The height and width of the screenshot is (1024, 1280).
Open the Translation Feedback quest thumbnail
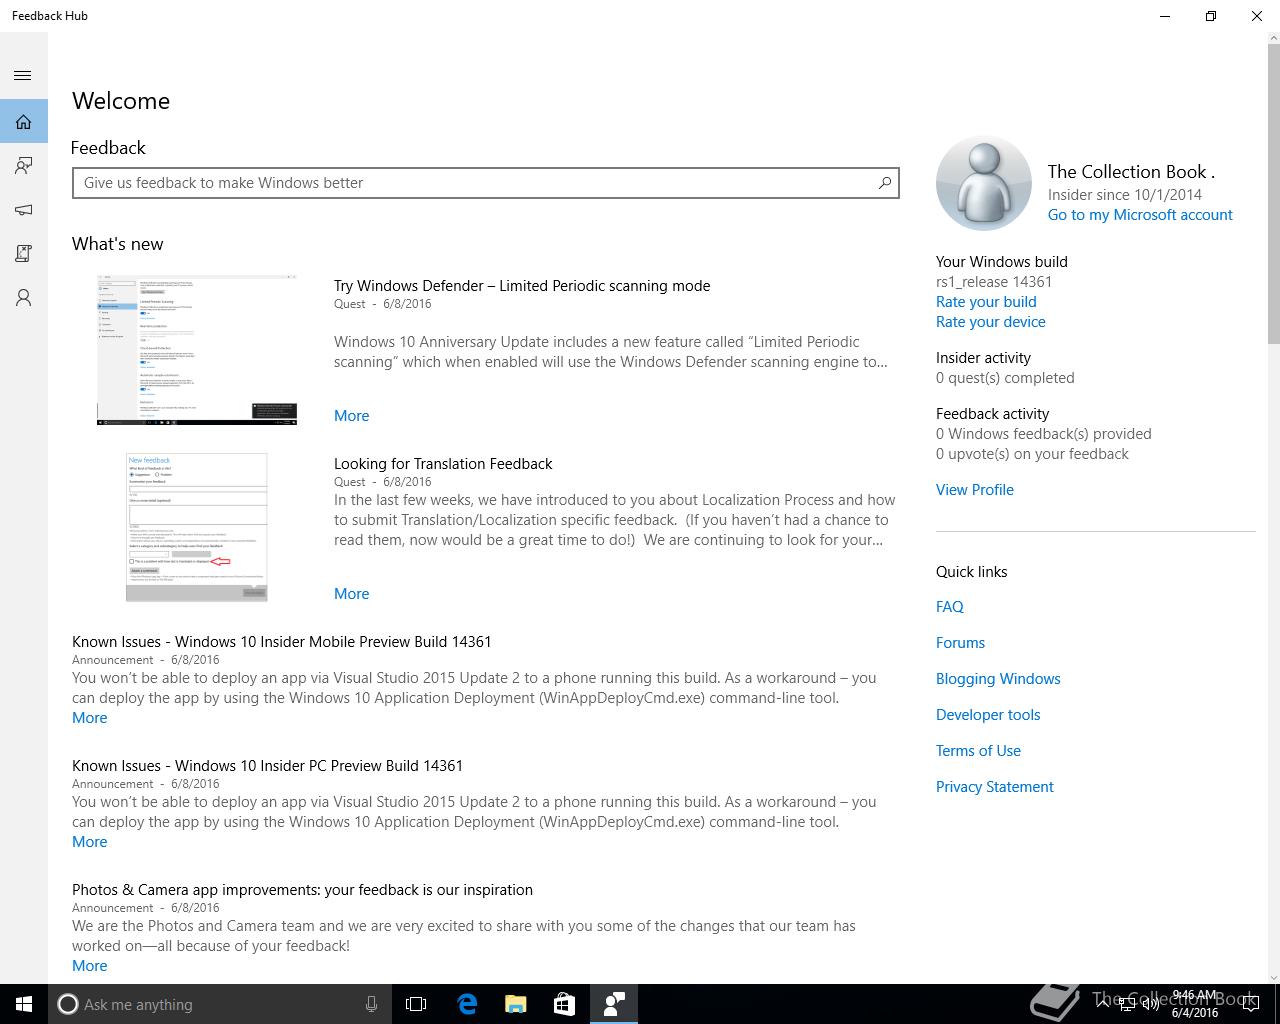[x=197, y=527]
